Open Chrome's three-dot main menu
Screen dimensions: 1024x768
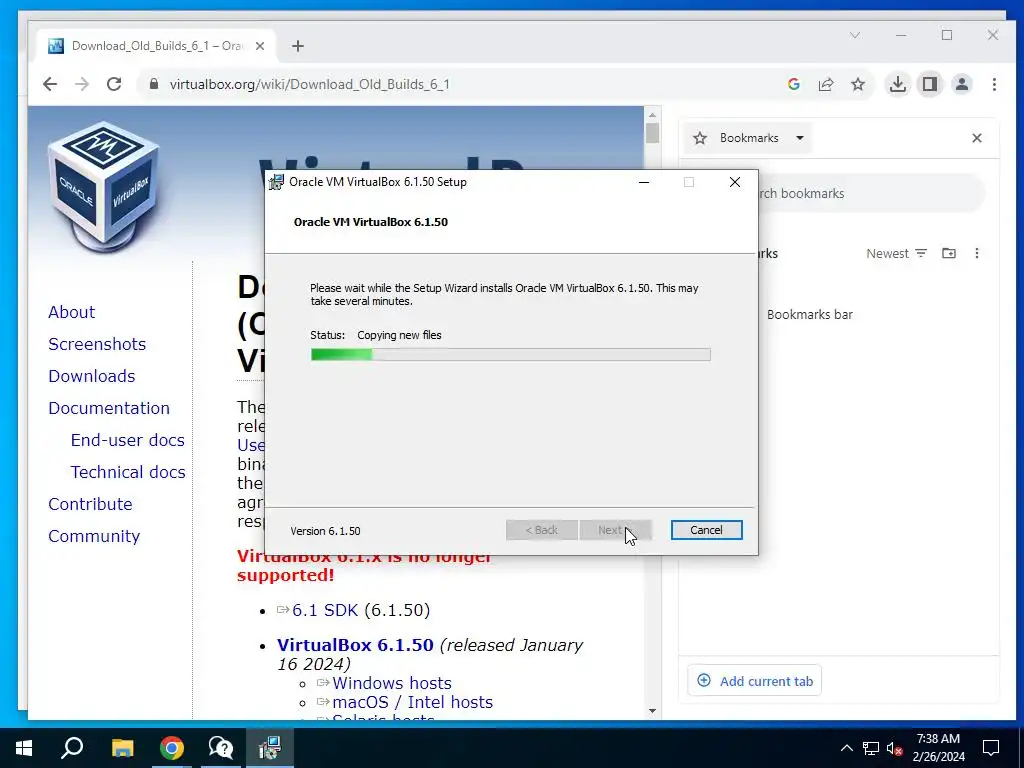pos(994,84)
